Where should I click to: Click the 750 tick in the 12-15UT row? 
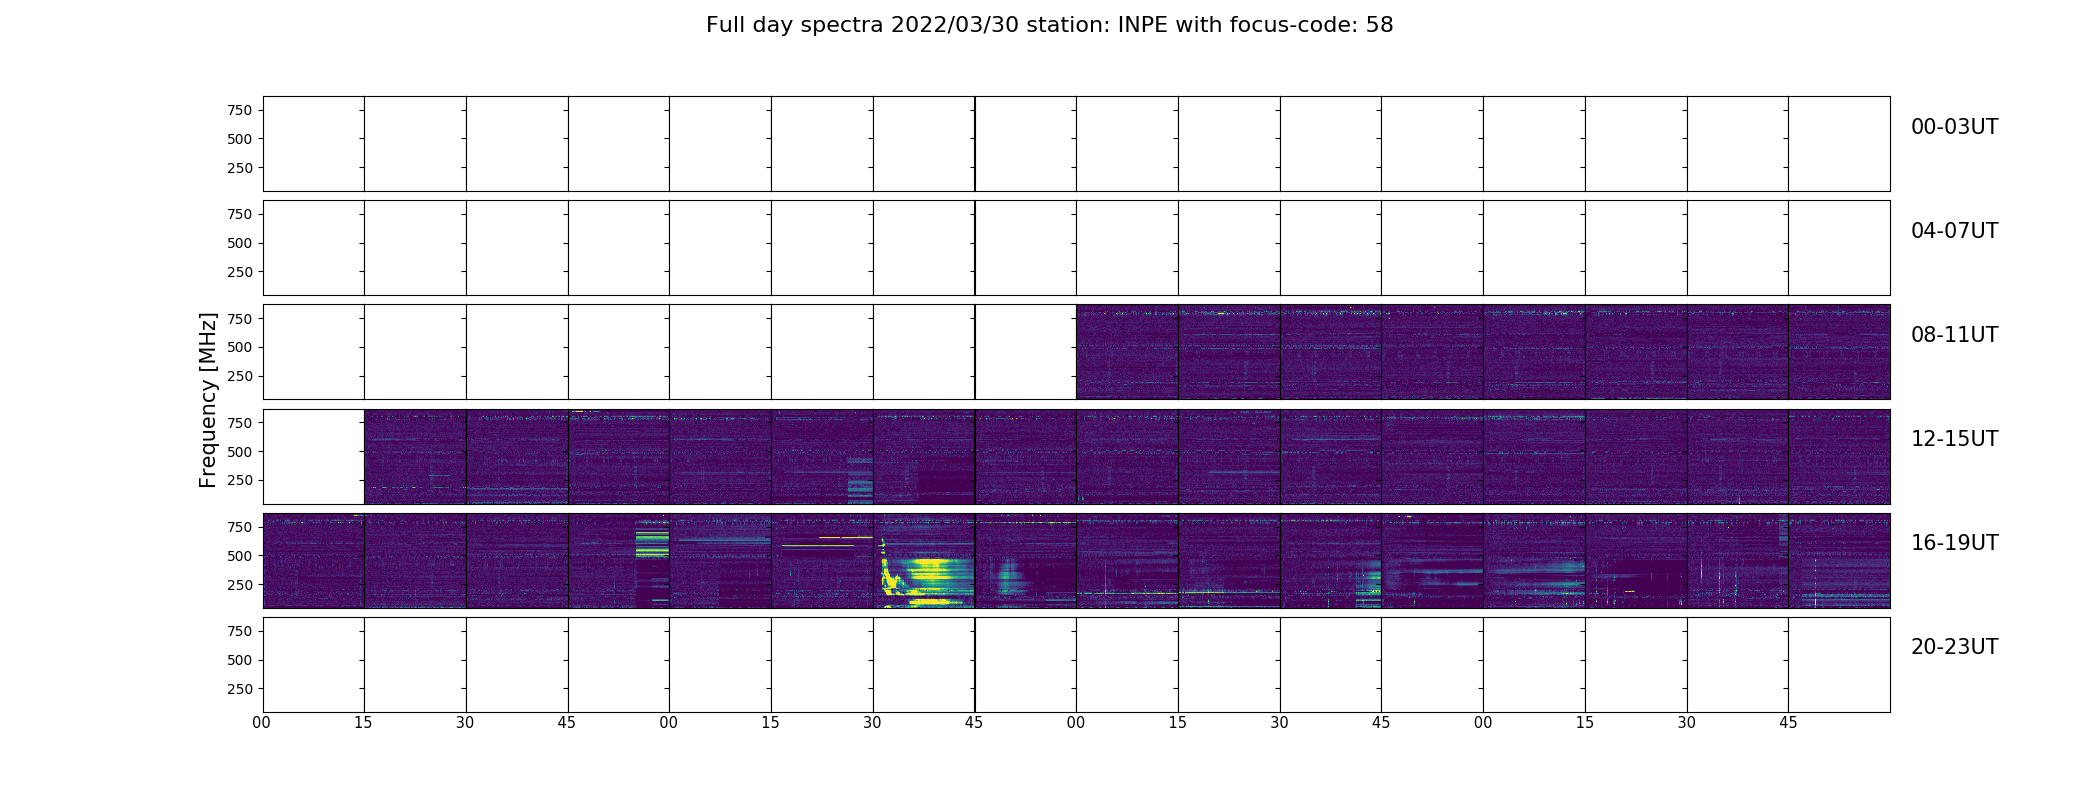tap(240, 423)
